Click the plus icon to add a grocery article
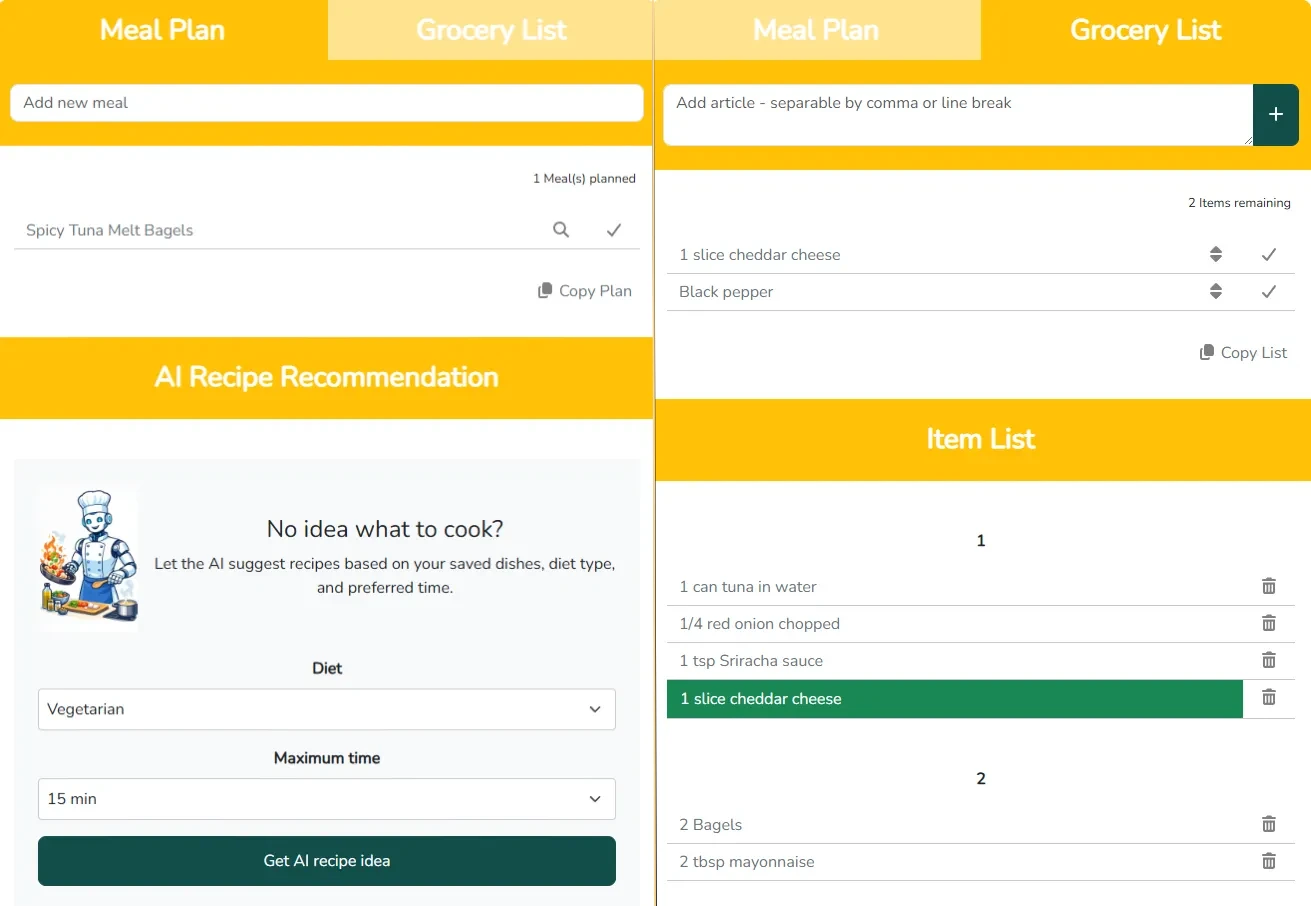Image resolution: width=1311 pixels, height=906 pixels. pyautogui.click(x=1276, y=115)
